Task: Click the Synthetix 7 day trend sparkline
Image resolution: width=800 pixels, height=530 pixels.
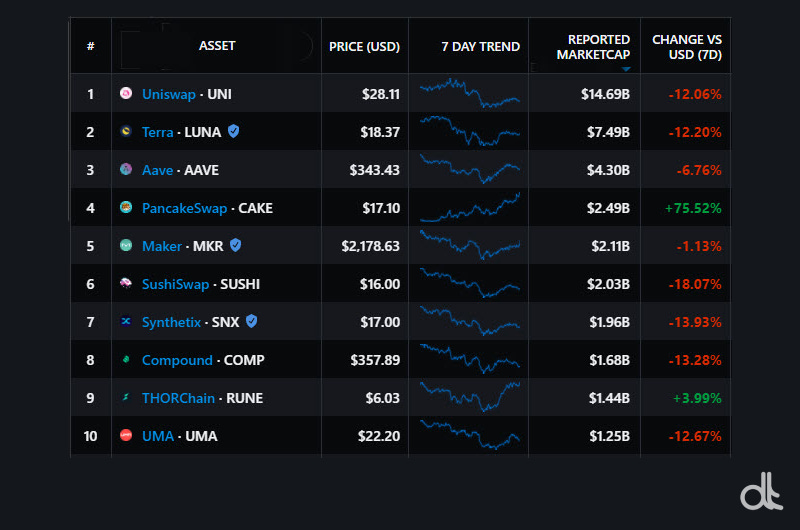Action: click(470, 321)
